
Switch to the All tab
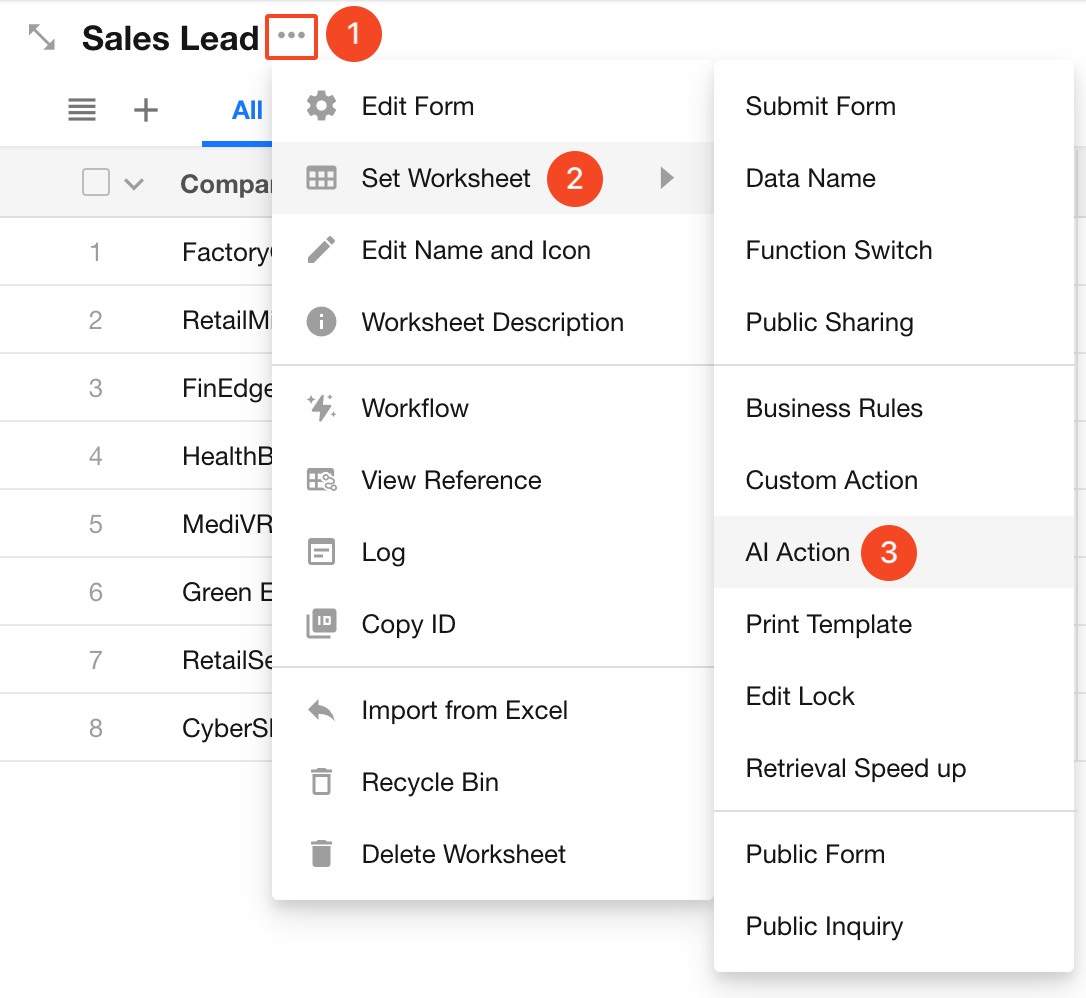point(247,110)
